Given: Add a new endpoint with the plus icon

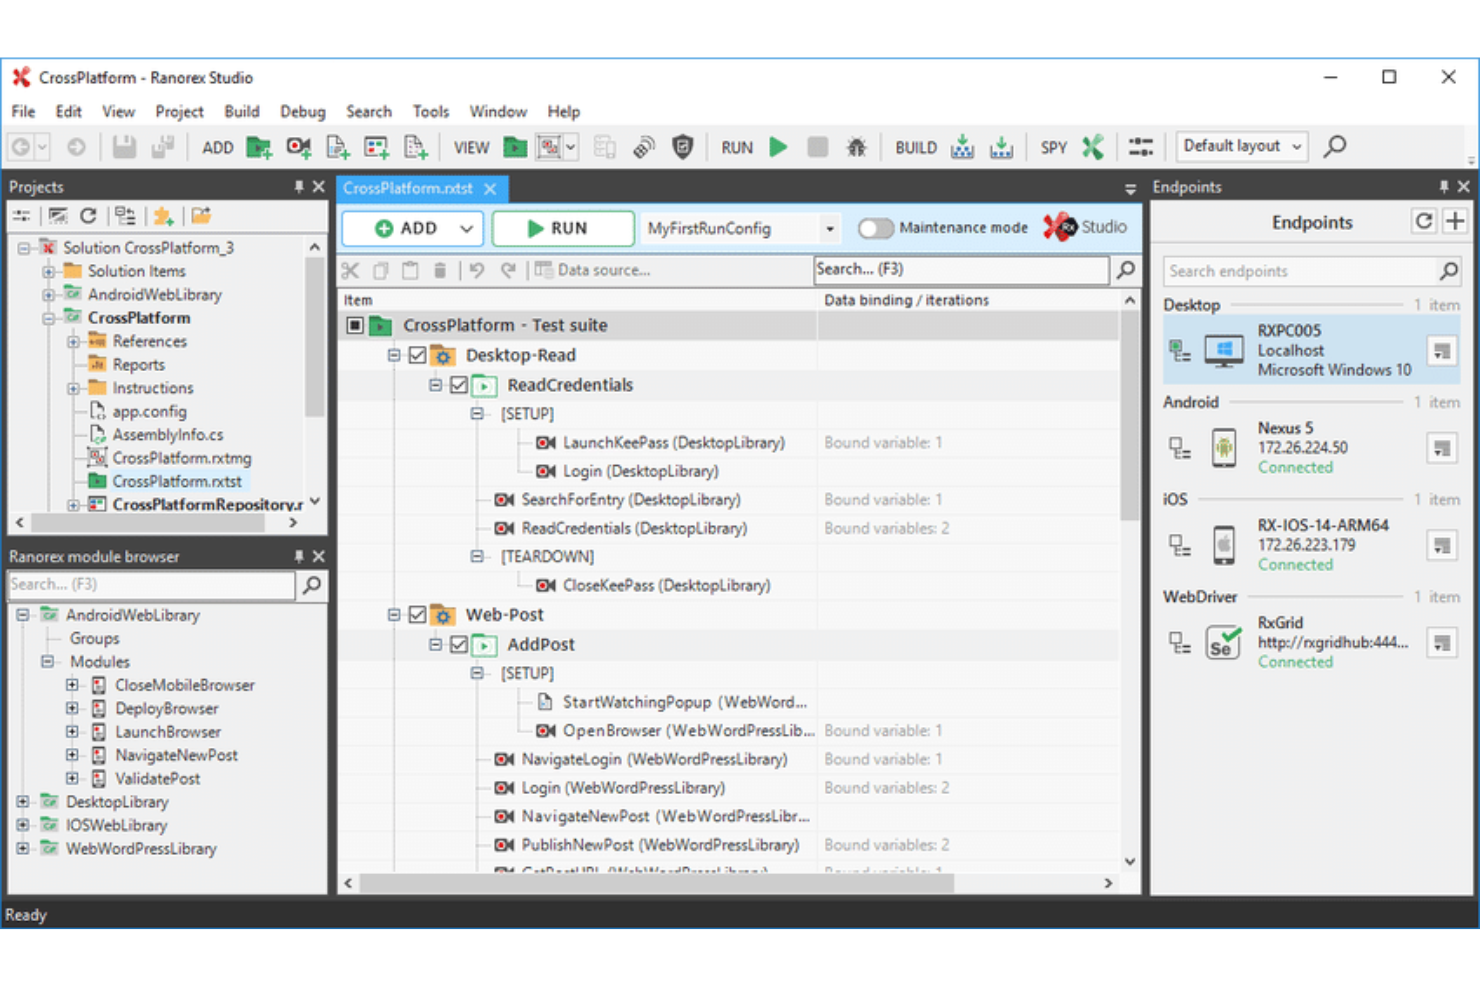Looking at the screenshot, I should (x=1455, y=221).
